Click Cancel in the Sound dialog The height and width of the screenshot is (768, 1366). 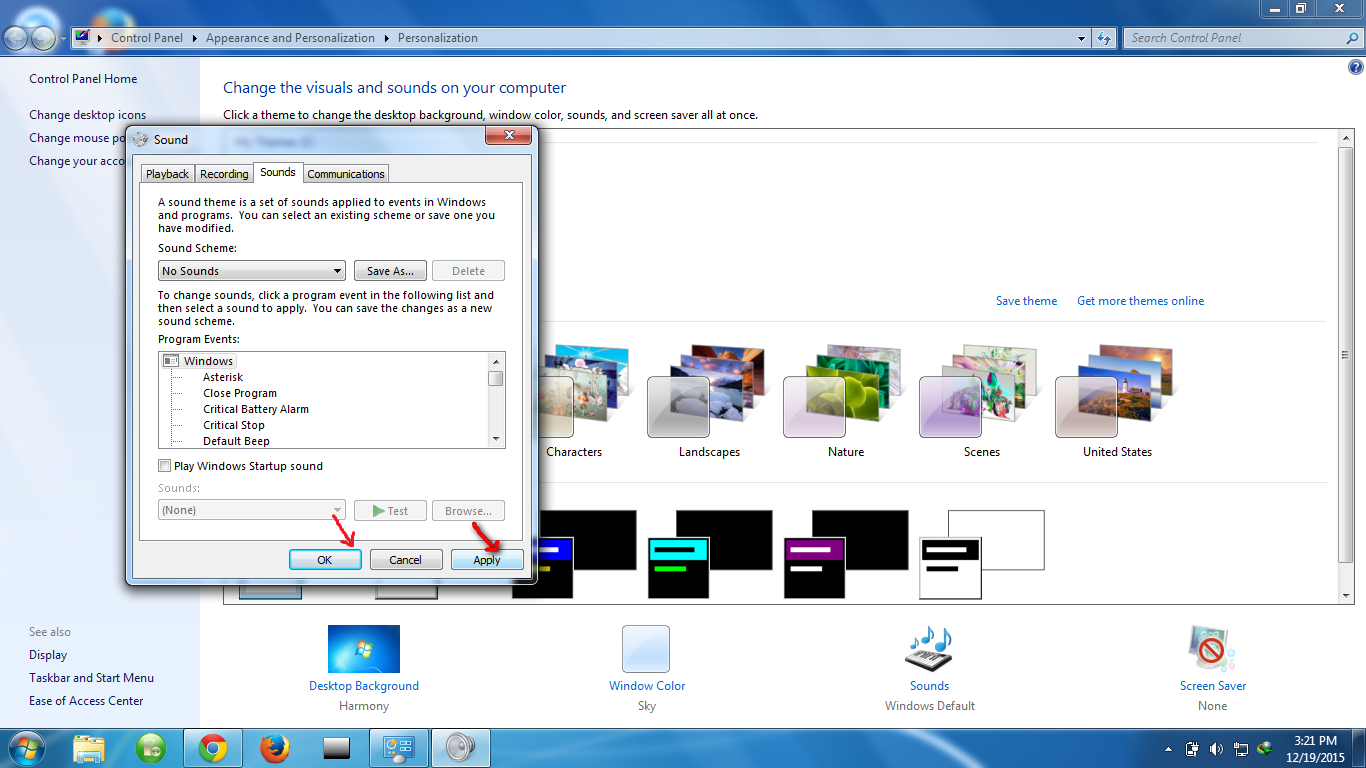406,560
